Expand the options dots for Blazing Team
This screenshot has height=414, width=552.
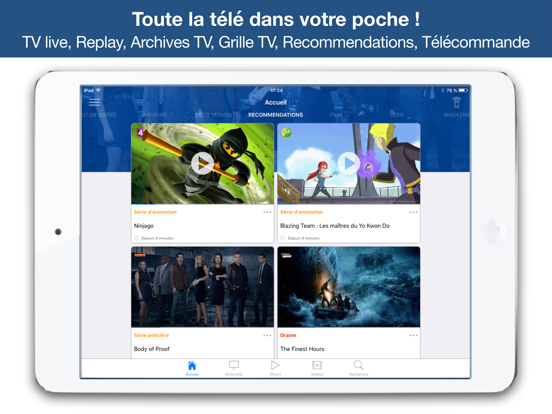(413, 212)
